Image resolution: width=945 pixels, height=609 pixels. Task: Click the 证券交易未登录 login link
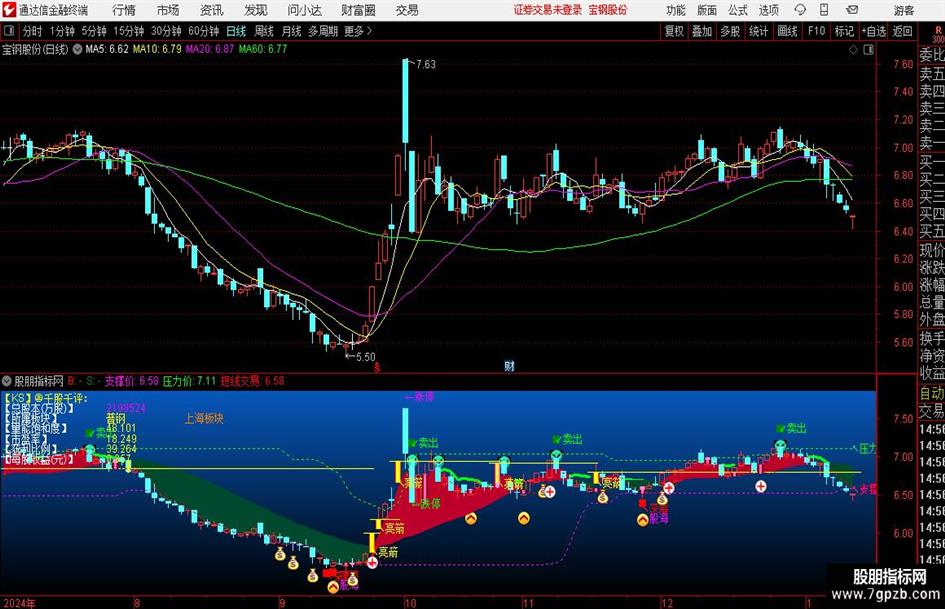pyautogui.click(x=548, y=10)
